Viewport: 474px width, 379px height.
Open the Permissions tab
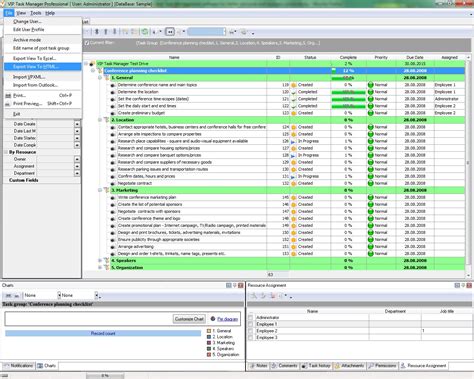point(382,366)
